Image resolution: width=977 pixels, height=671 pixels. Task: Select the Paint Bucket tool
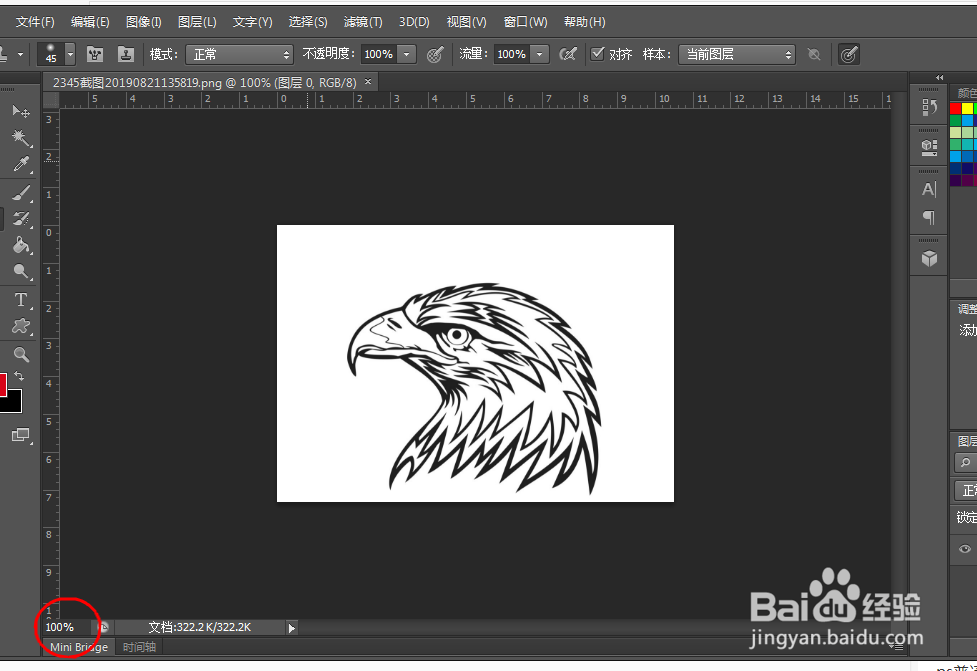(x=21, y=245)
